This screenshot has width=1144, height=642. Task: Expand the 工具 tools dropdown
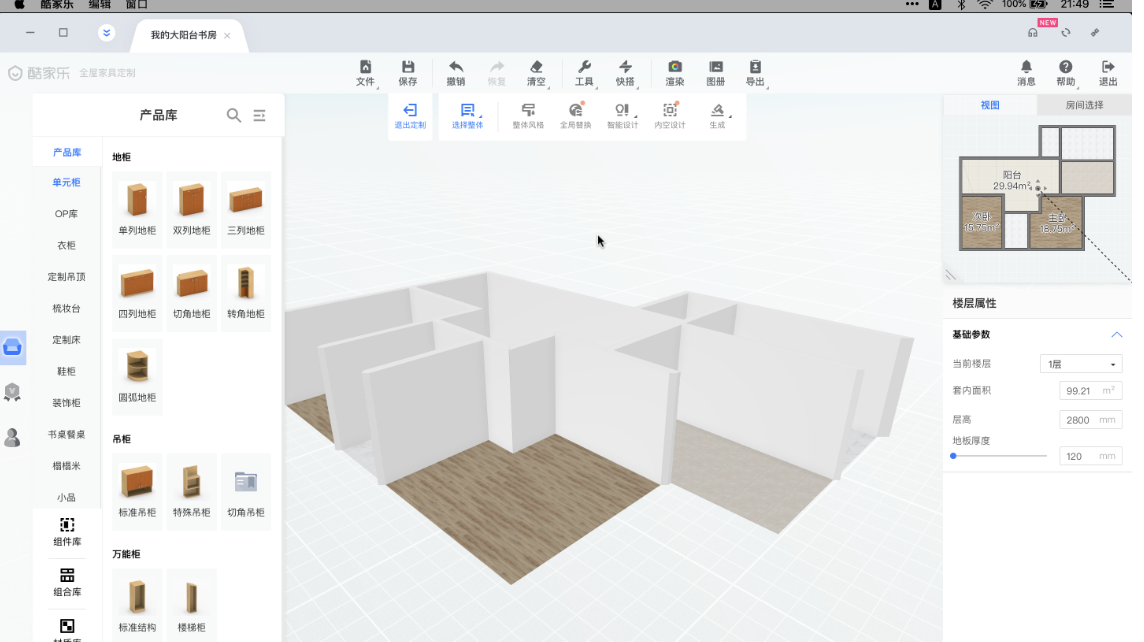point(585,67)
